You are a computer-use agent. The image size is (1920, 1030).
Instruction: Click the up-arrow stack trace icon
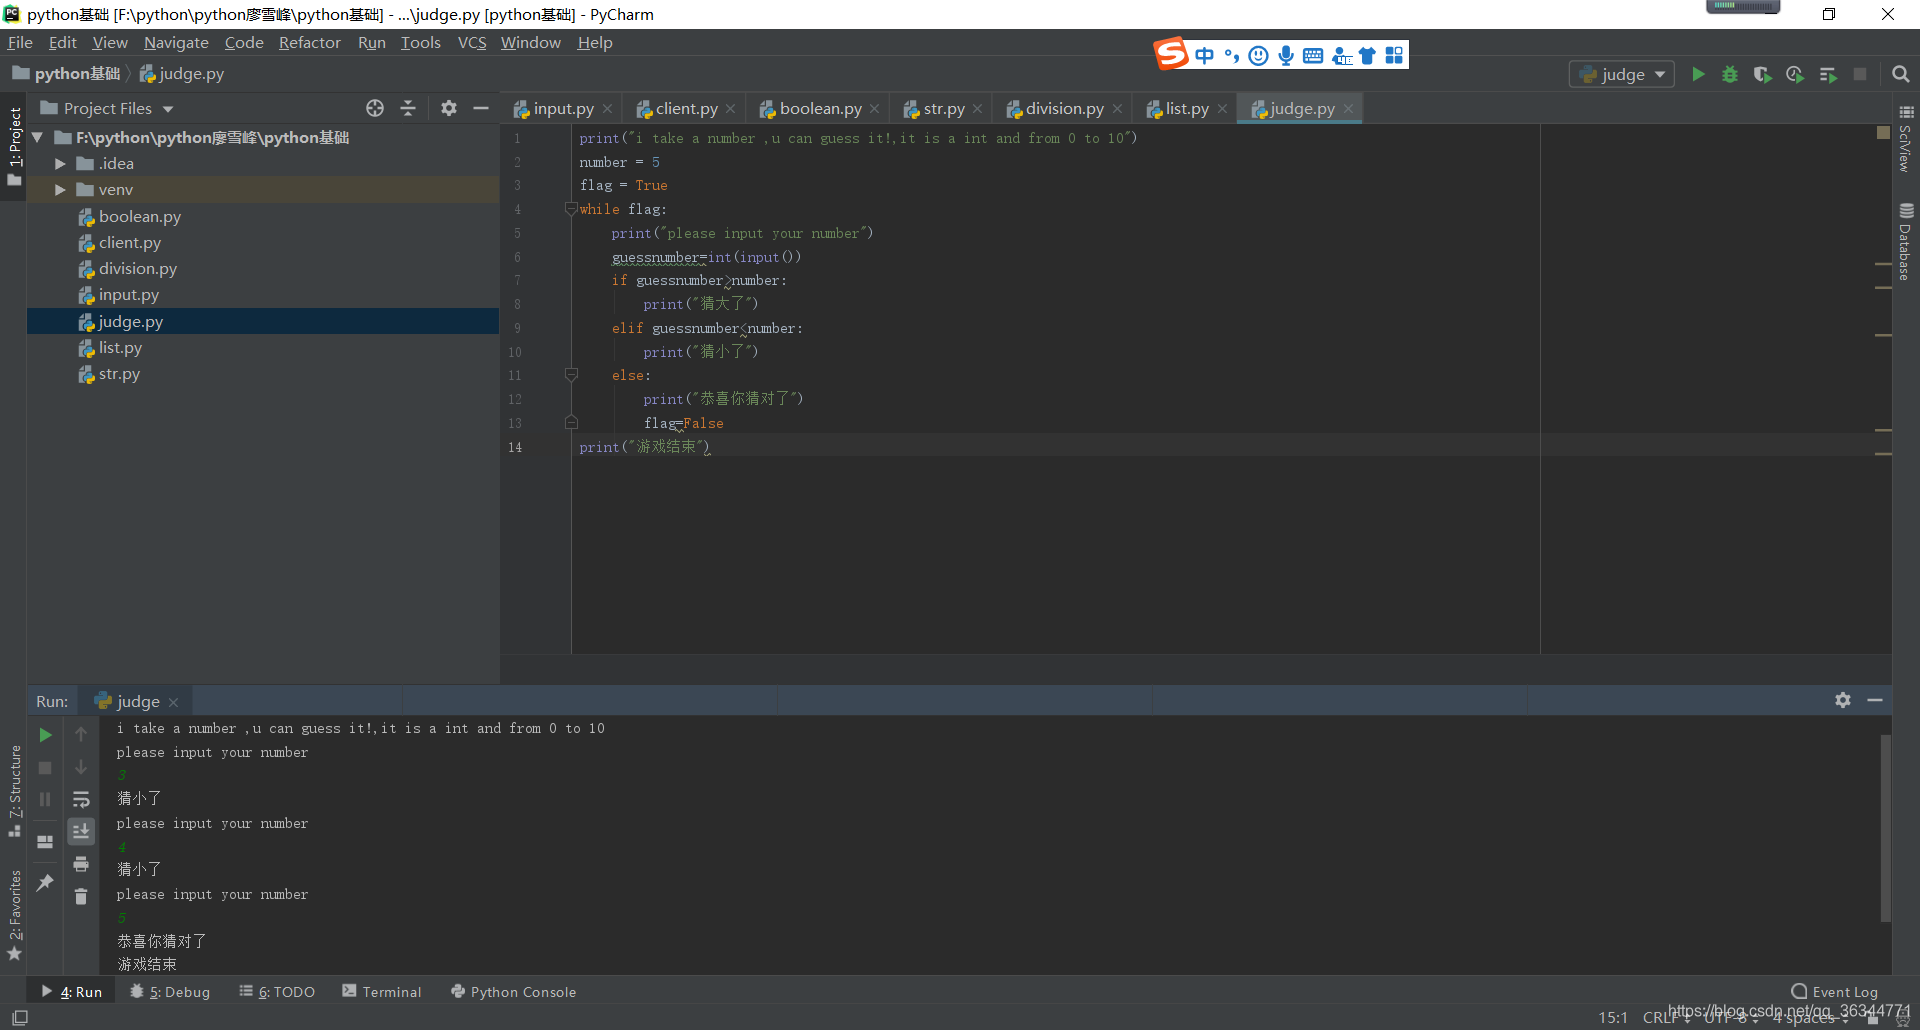[x=81, y=735]
